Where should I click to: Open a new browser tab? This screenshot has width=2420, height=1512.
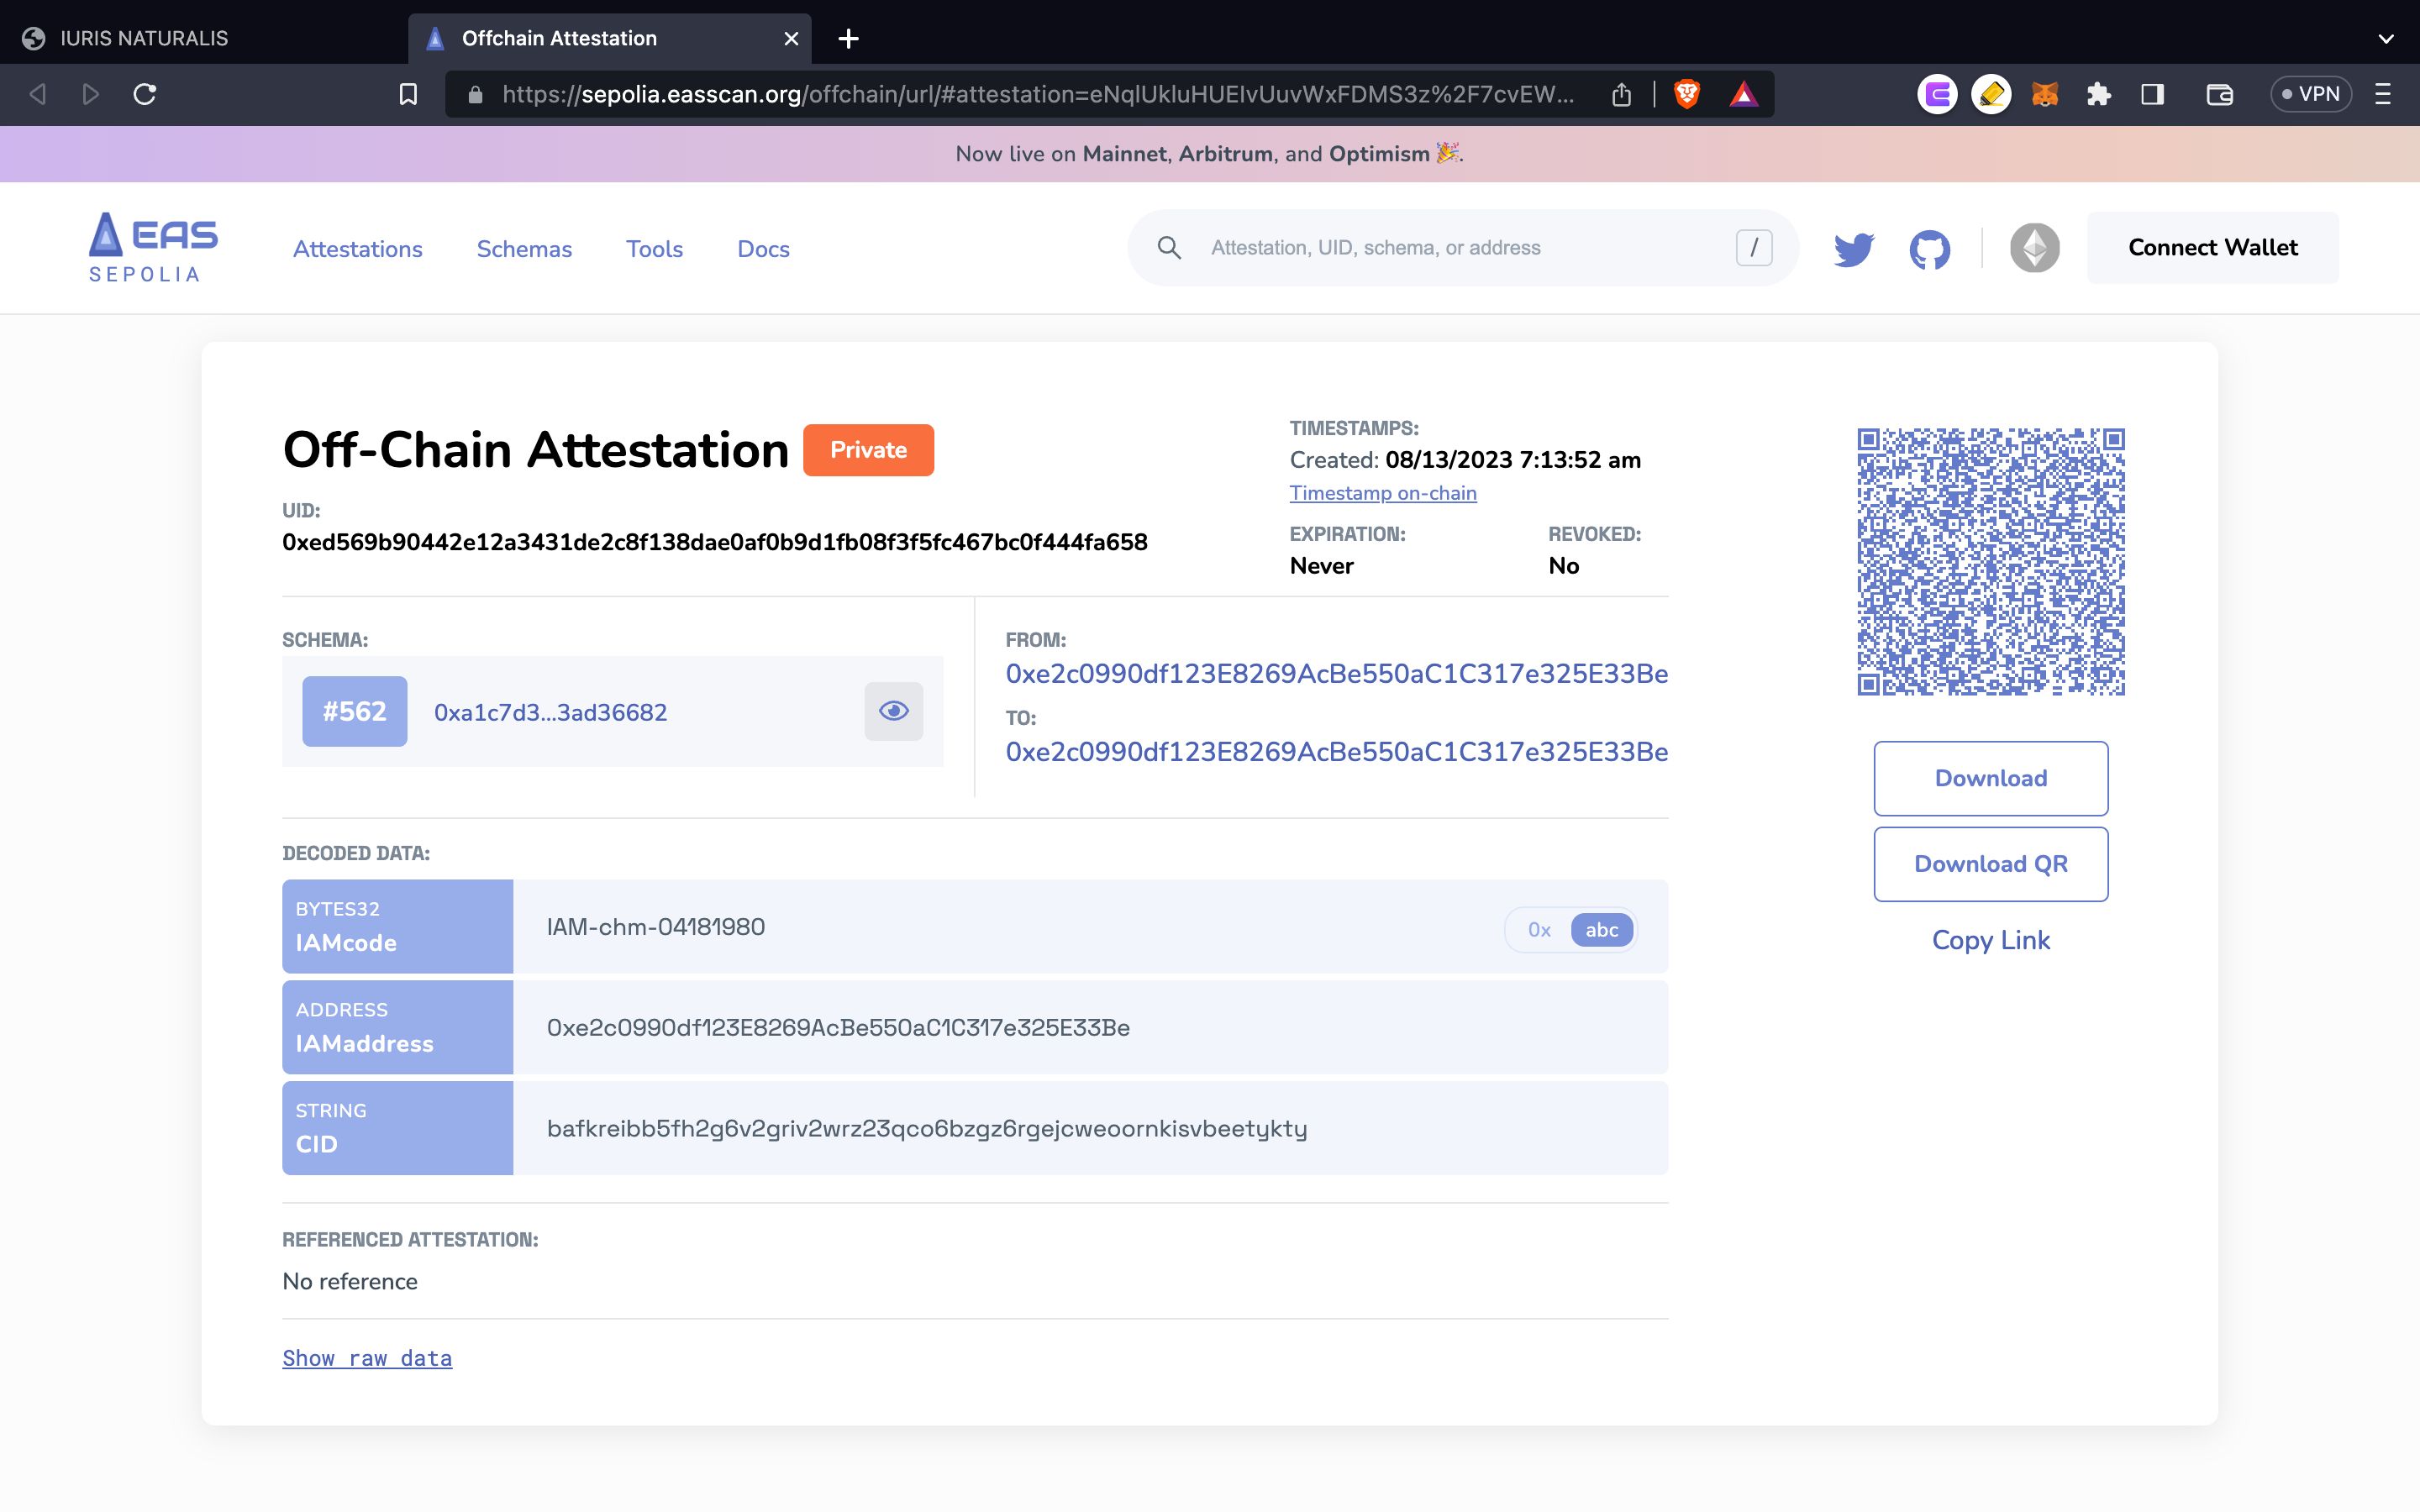coord(848,39)
